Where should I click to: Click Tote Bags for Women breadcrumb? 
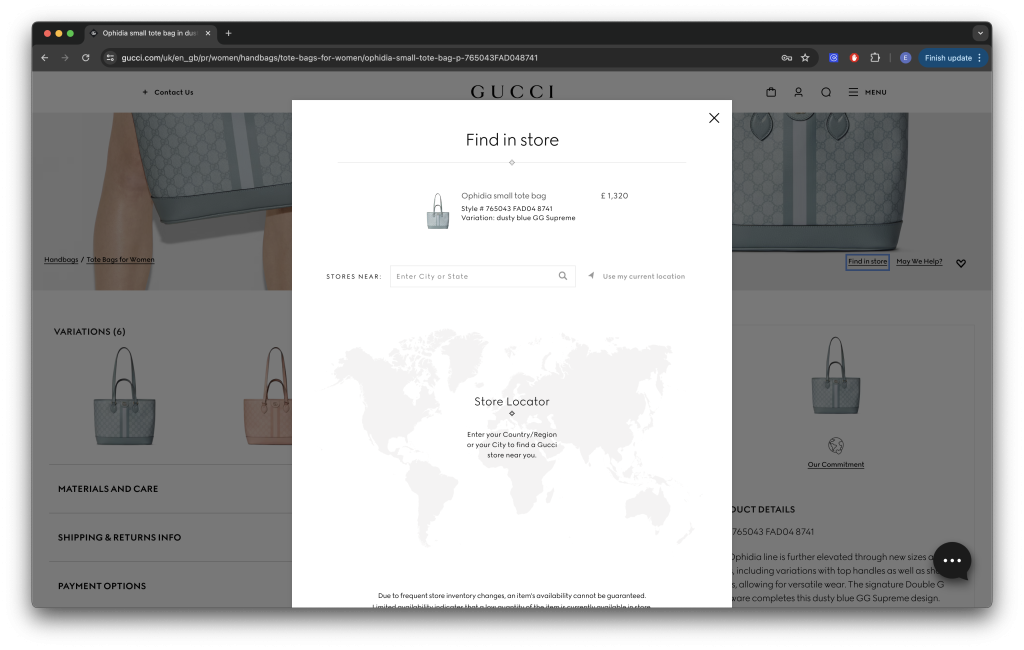[120, 260]
